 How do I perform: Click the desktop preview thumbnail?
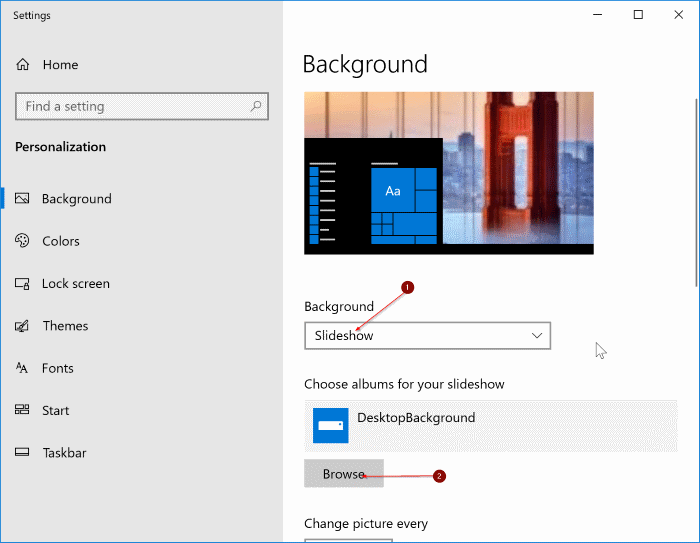449,173
